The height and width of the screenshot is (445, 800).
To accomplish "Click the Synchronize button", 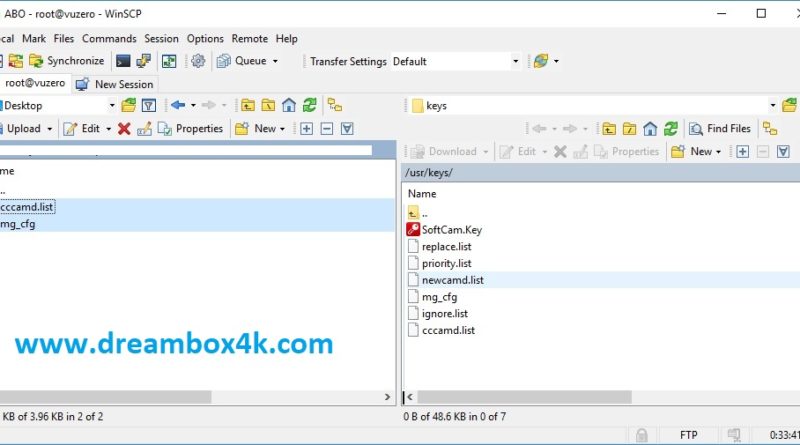I will pyautogui.click(x=67, y=61).
